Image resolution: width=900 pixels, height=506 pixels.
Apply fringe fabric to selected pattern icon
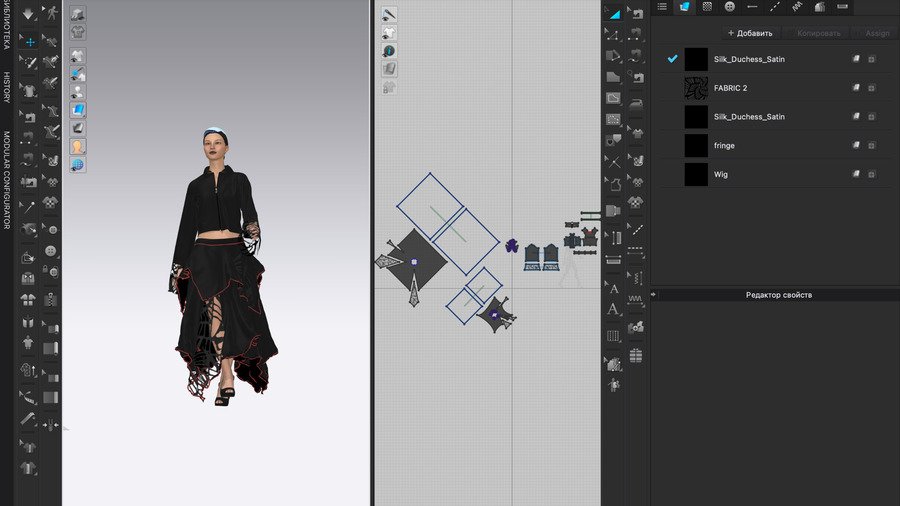coord(856,145)
